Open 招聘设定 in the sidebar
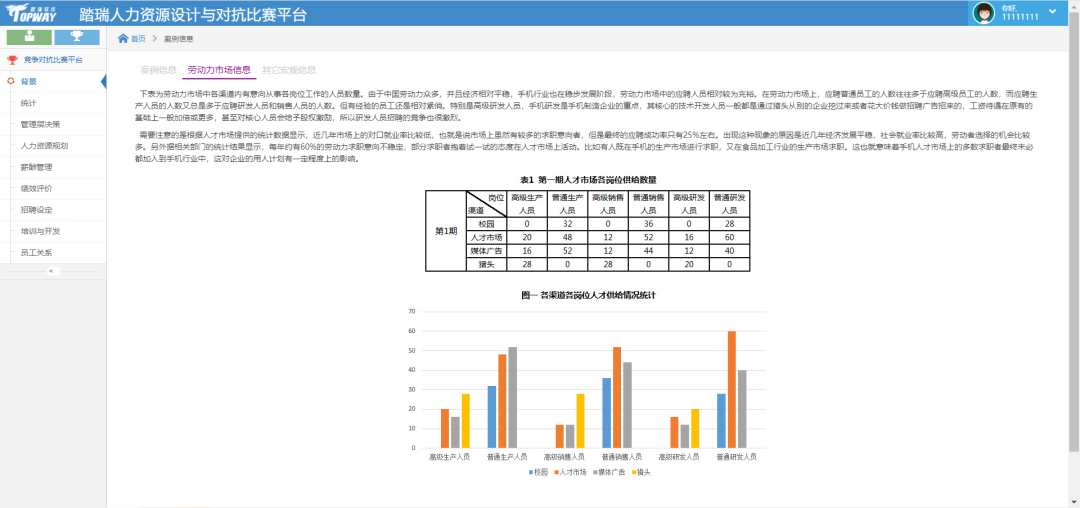 point(37,210)
